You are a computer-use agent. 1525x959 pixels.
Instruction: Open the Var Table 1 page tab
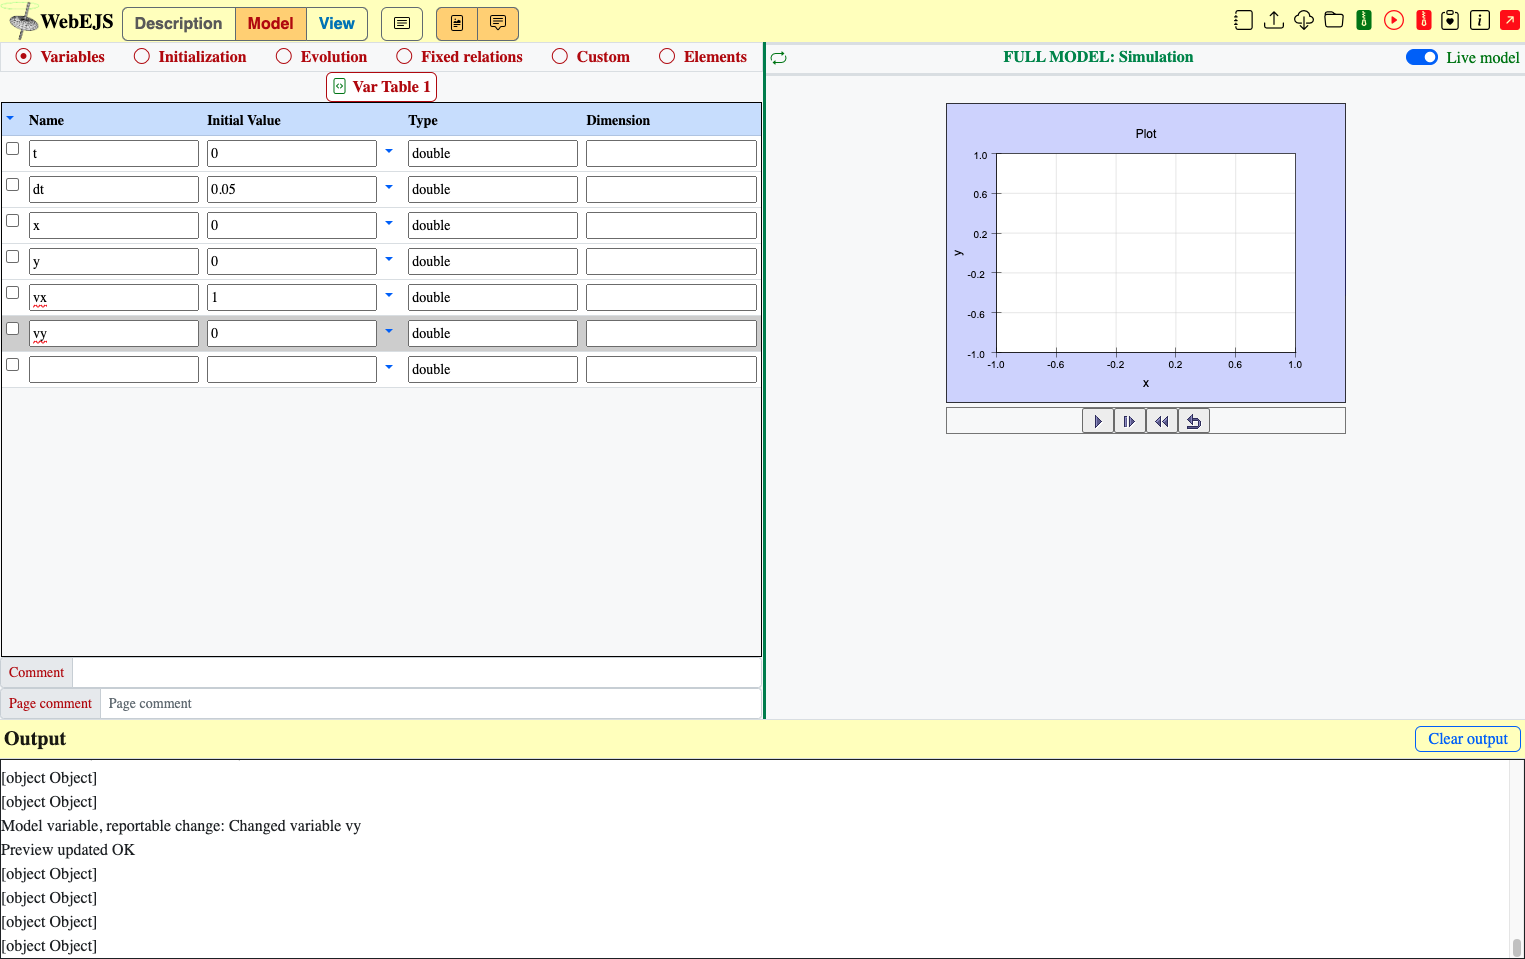pos(382,87)
